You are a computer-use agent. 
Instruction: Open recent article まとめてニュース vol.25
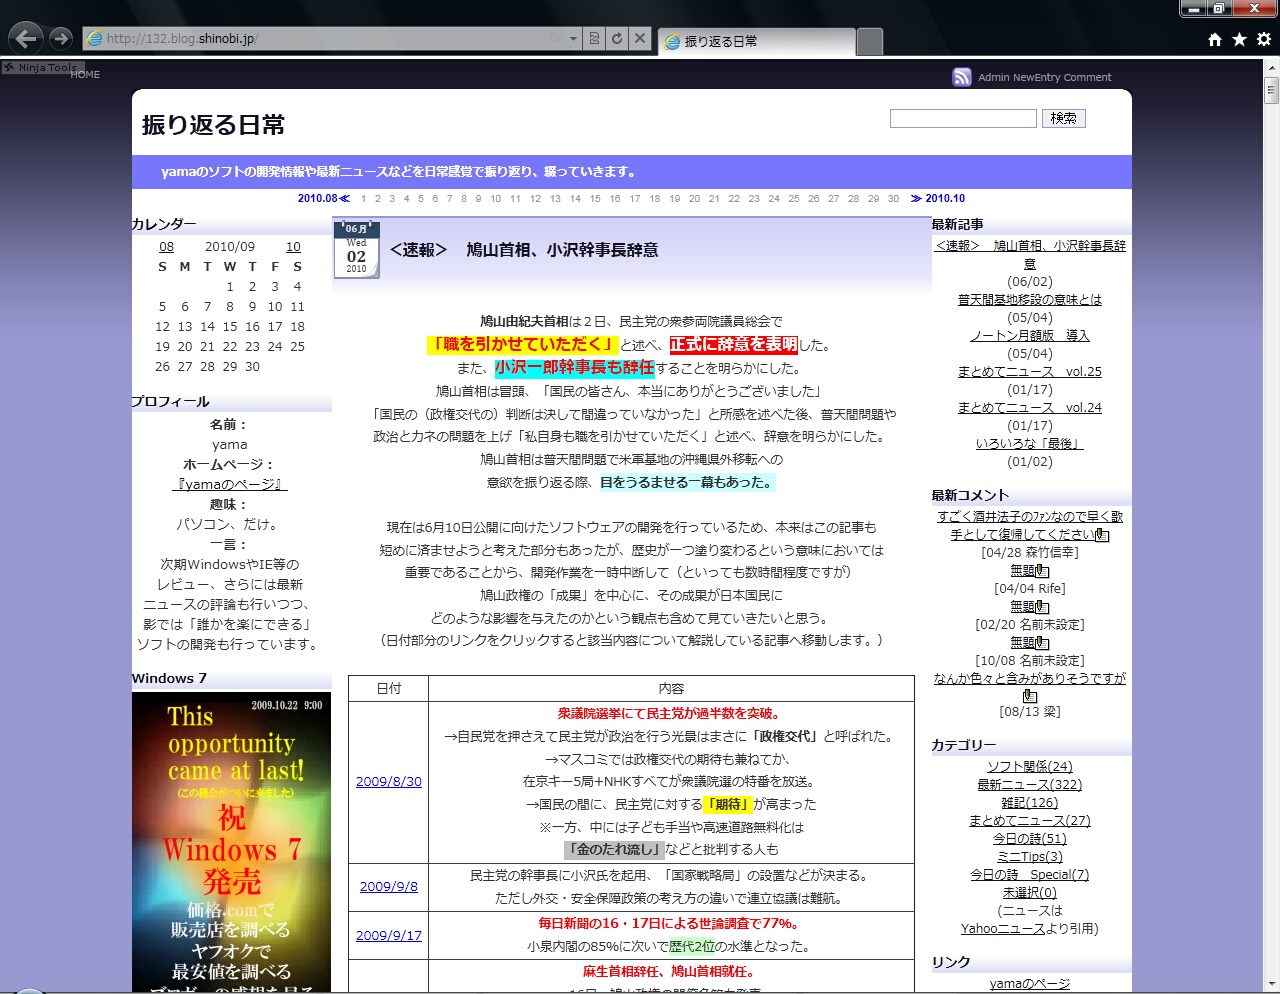coord(1030,371)
